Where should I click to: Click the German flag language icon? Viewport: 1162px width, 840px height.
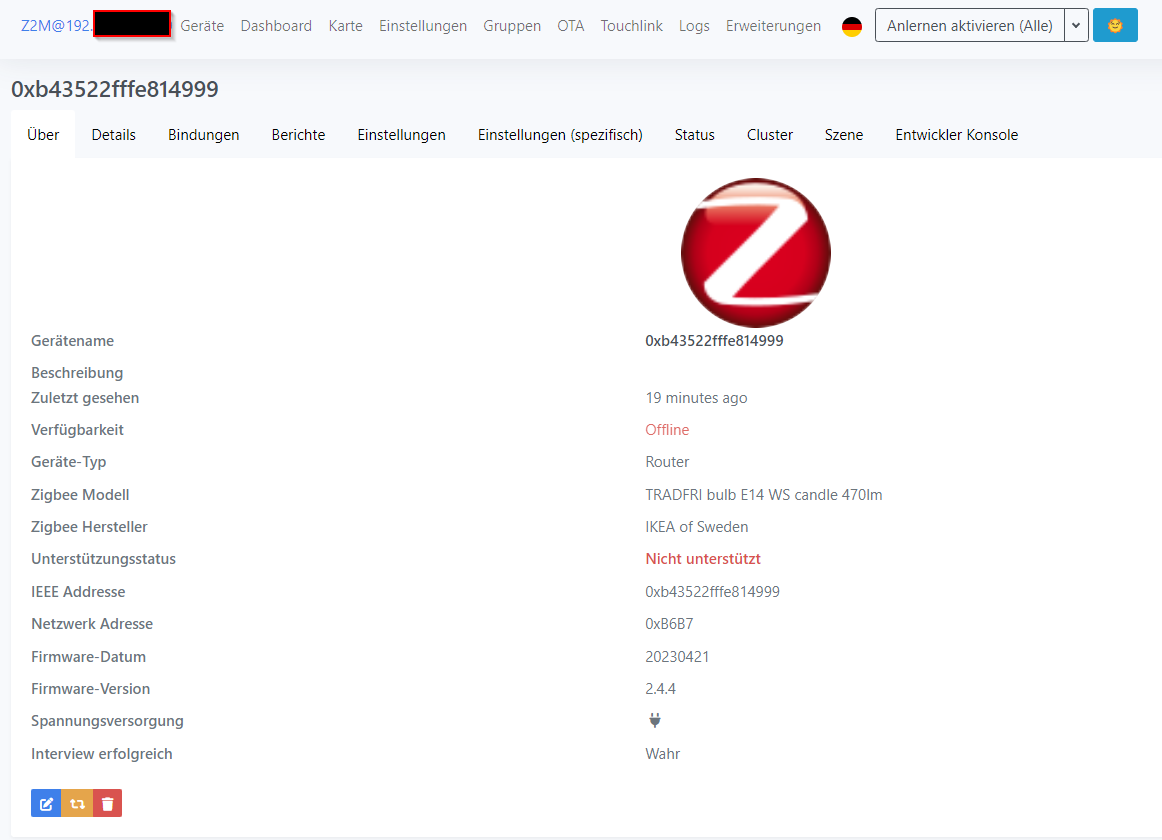852,27
